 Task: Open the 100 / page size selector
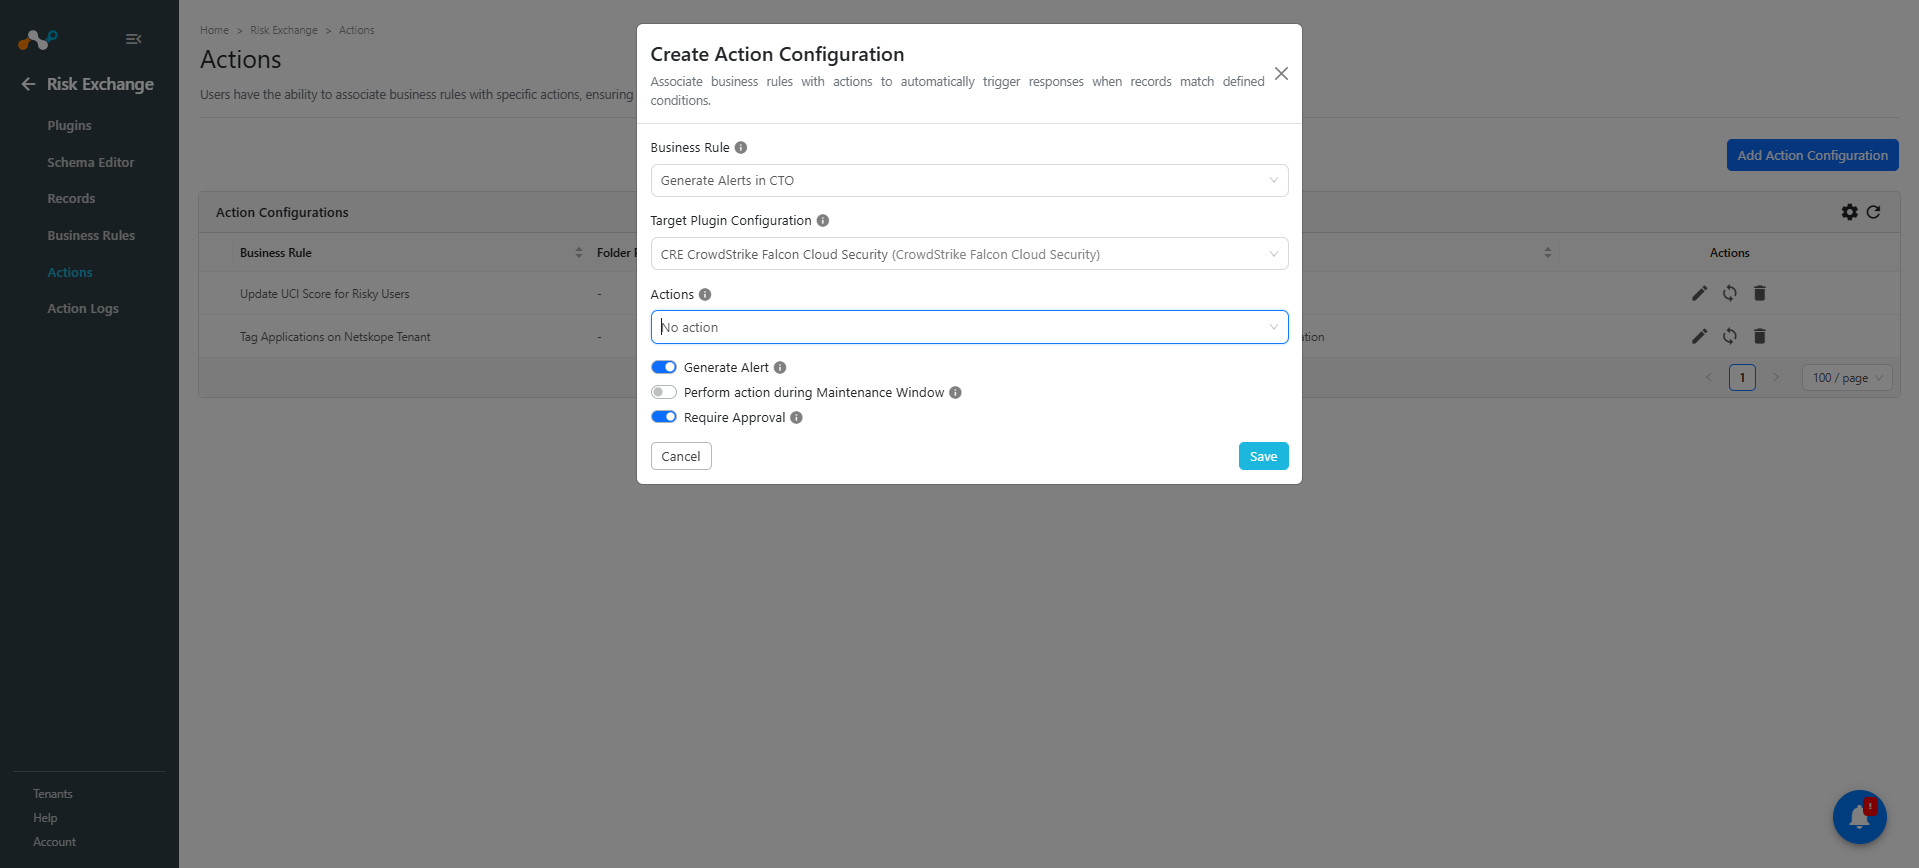[1848, 378]
